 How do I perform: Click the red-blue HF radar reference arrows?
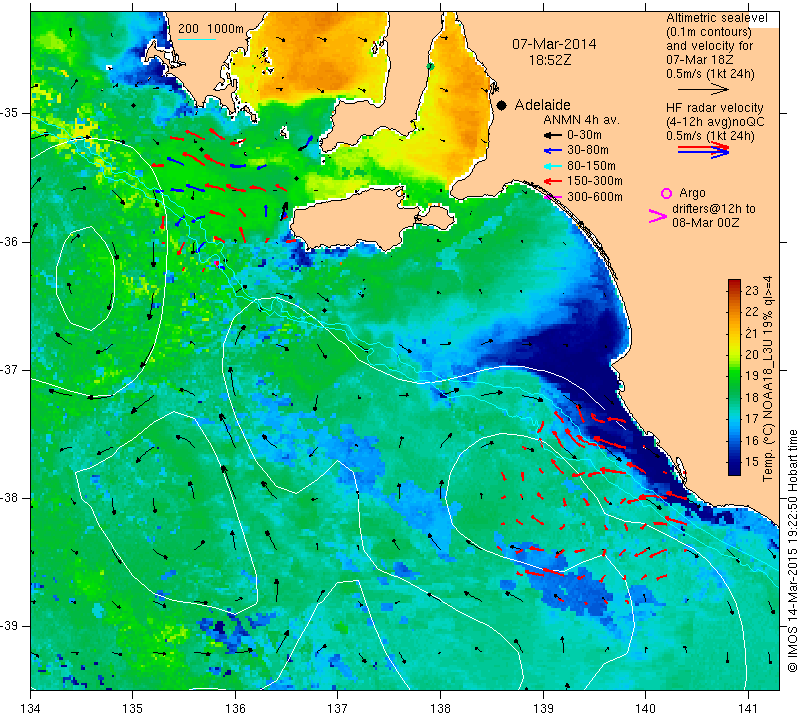[704, 150]
